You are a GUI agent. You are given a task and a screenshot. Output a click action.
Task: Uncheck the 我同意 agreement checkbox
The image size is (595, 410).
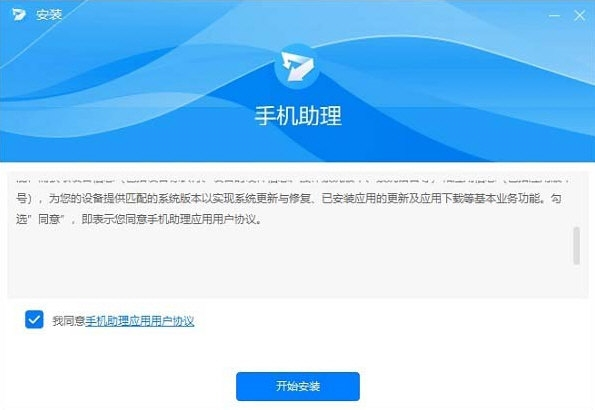pos(34,319)
